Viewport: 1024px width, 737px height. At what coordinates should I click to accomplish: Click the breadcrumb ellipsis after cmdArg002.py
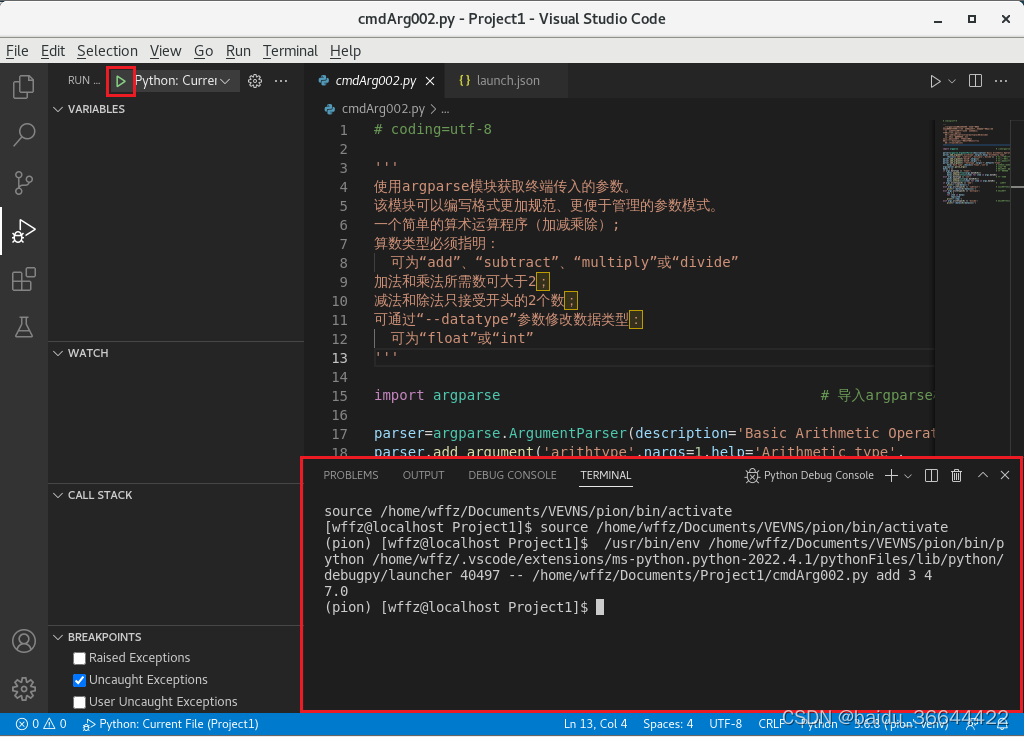(445, 110)
